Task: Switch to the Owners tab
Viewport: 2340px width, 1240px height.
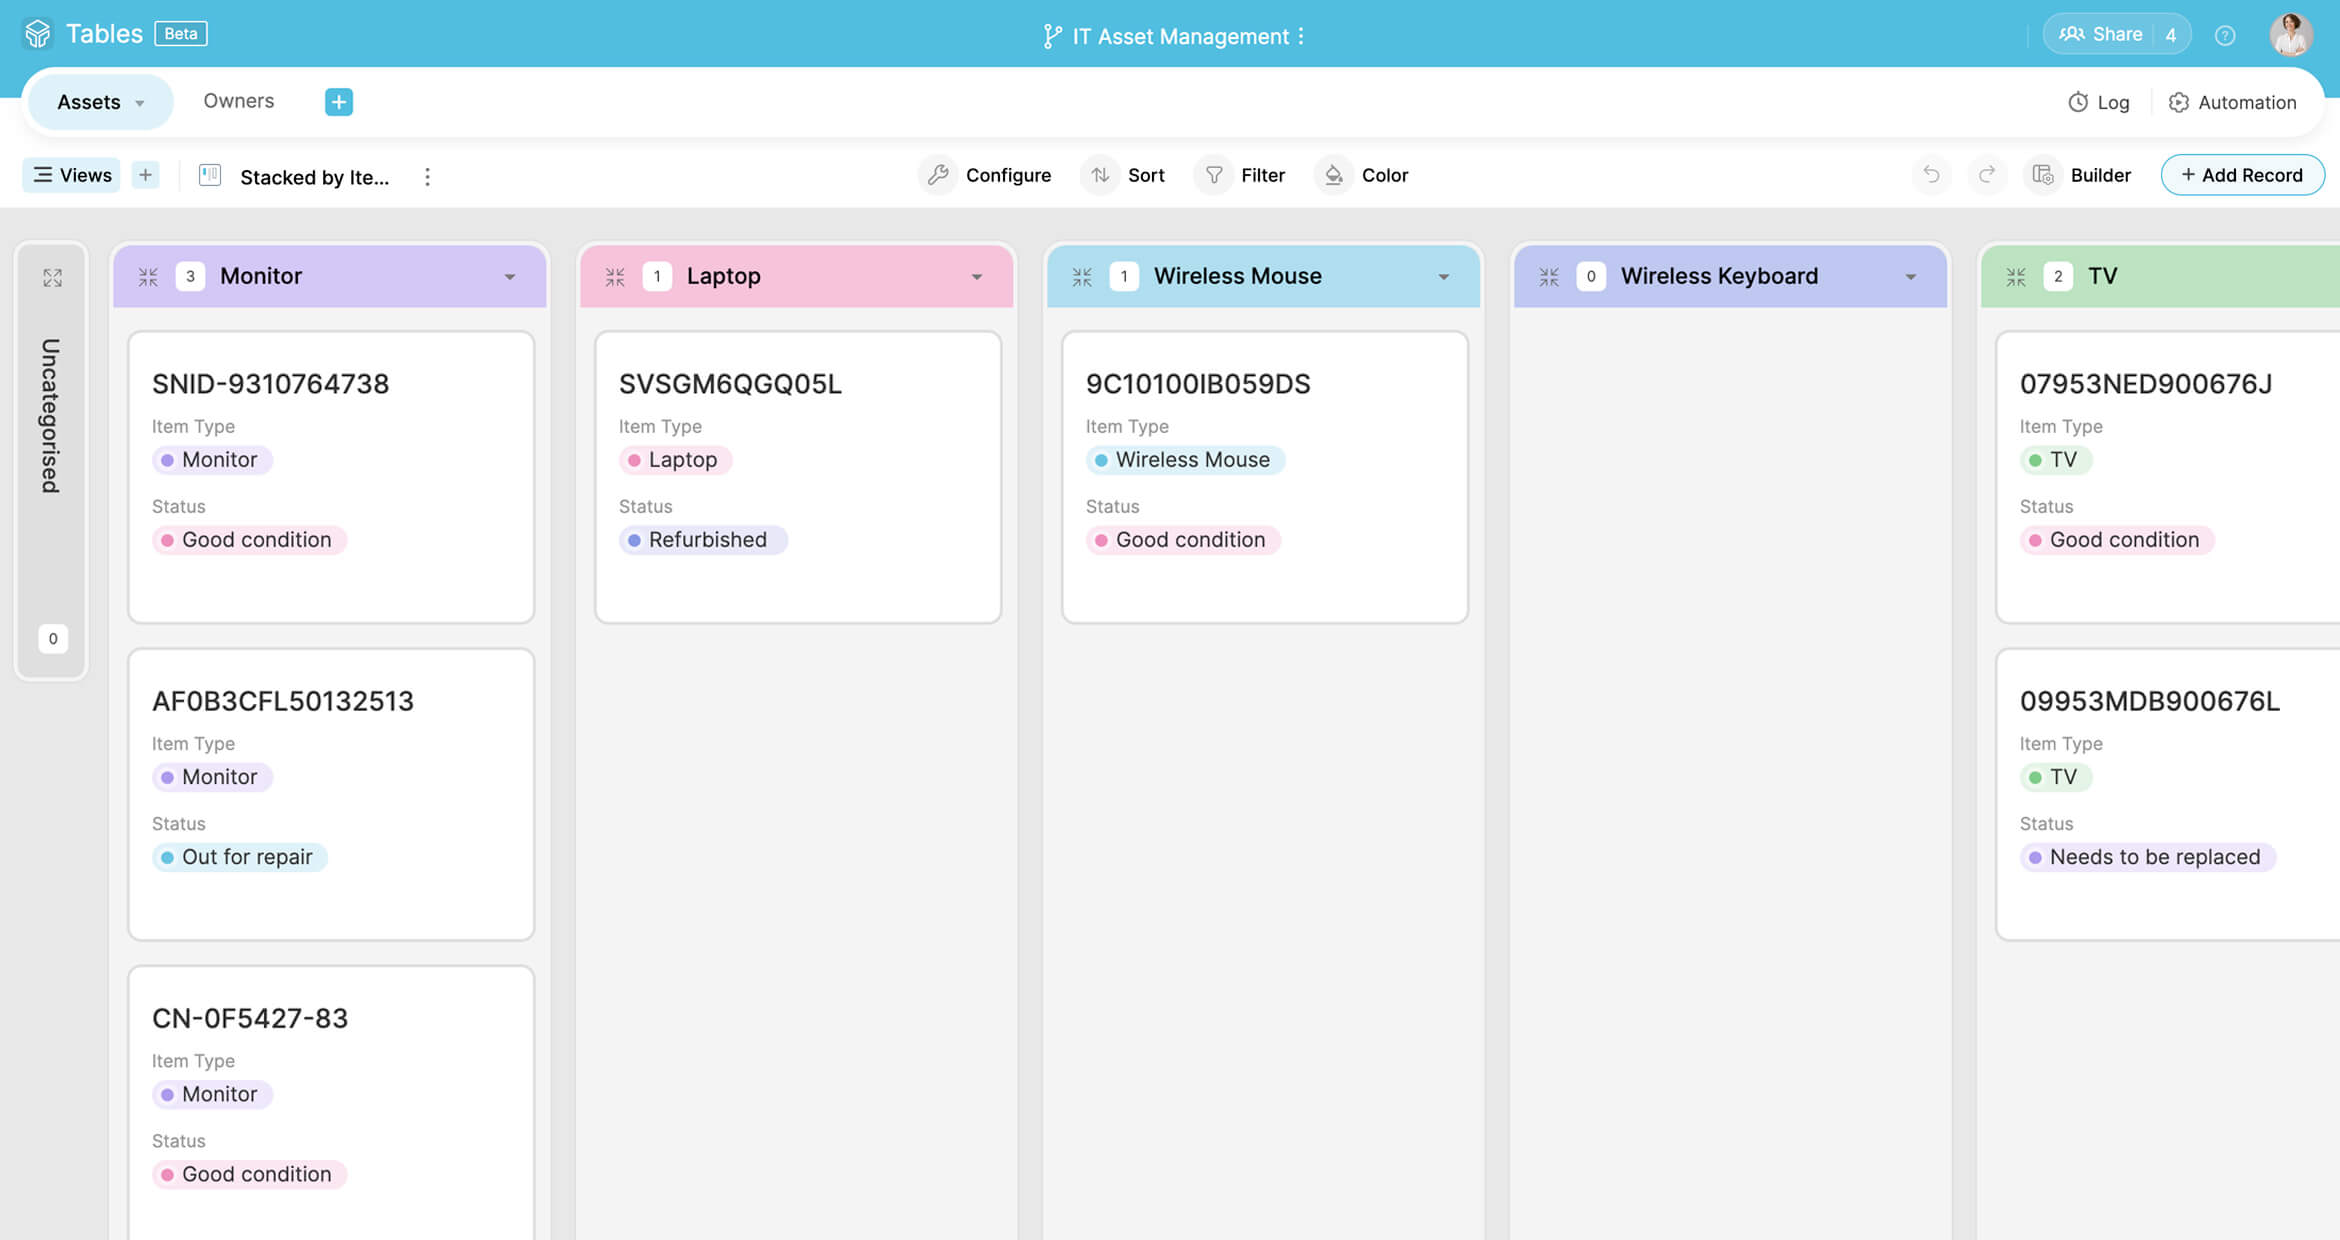Action: point(238,101)
